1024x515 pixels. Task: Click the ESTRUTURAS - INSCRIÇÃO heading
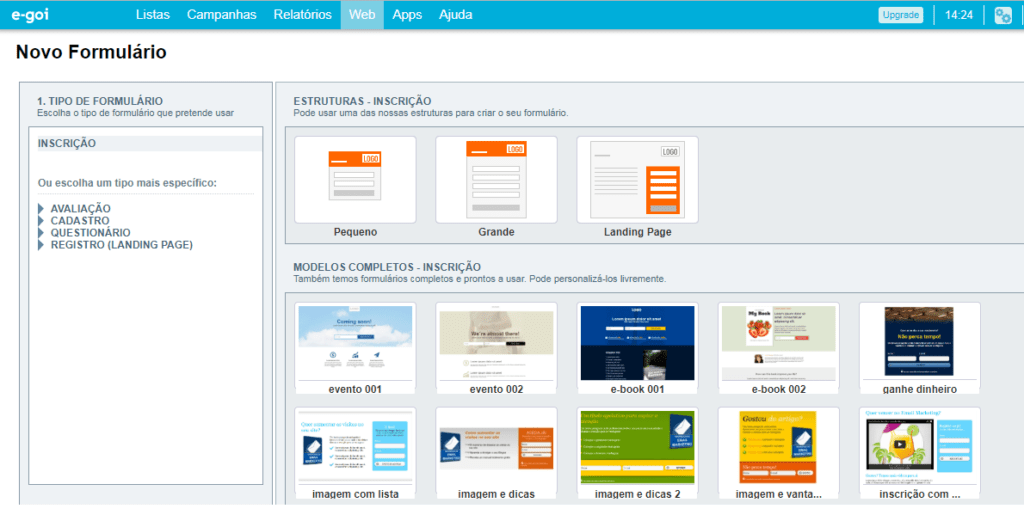point(362,101)
